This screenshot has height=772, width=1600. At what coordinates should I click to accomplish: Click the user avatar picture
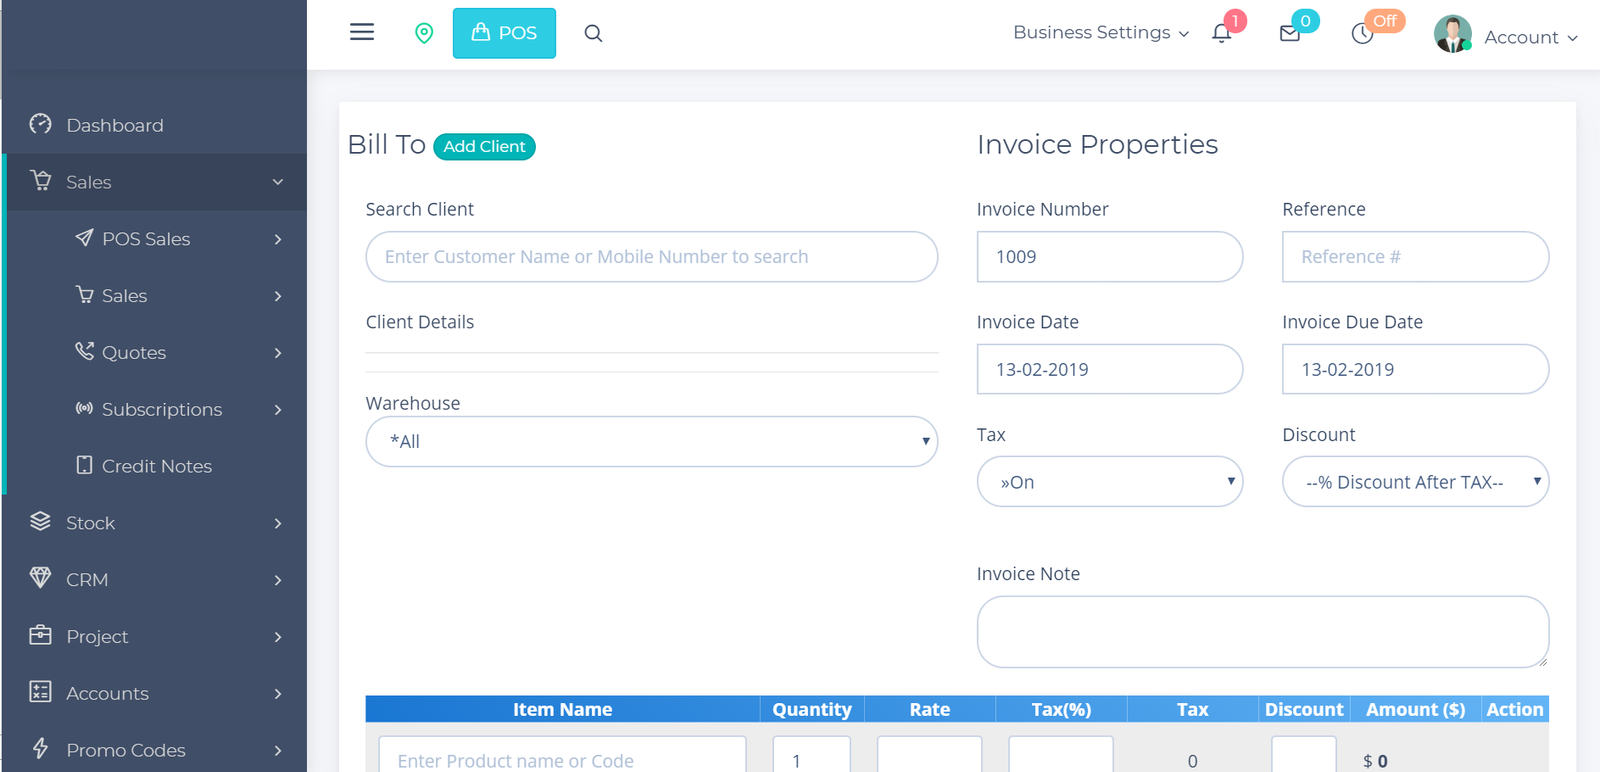(1452, 34)
